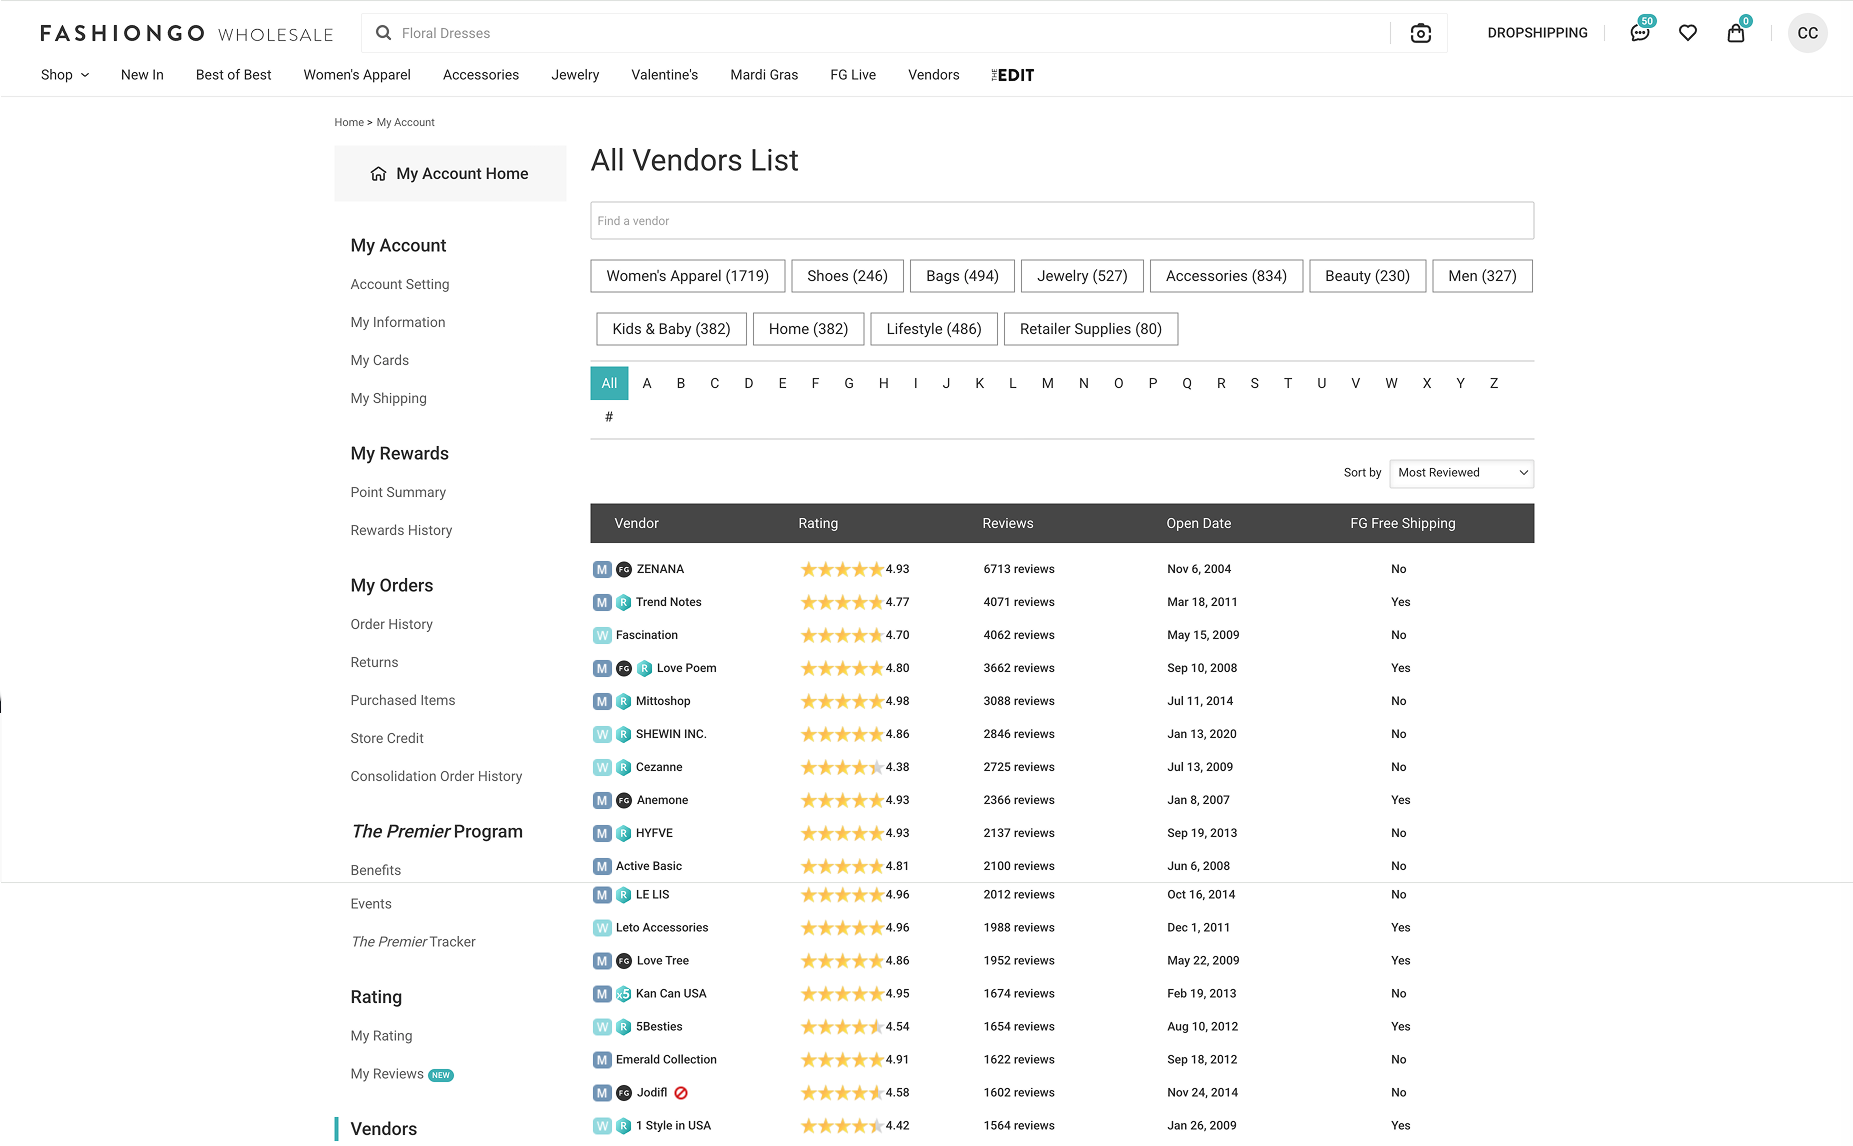Select the # alphabet filter
Screen dimensions: 1853x1146
coord(609,417)
